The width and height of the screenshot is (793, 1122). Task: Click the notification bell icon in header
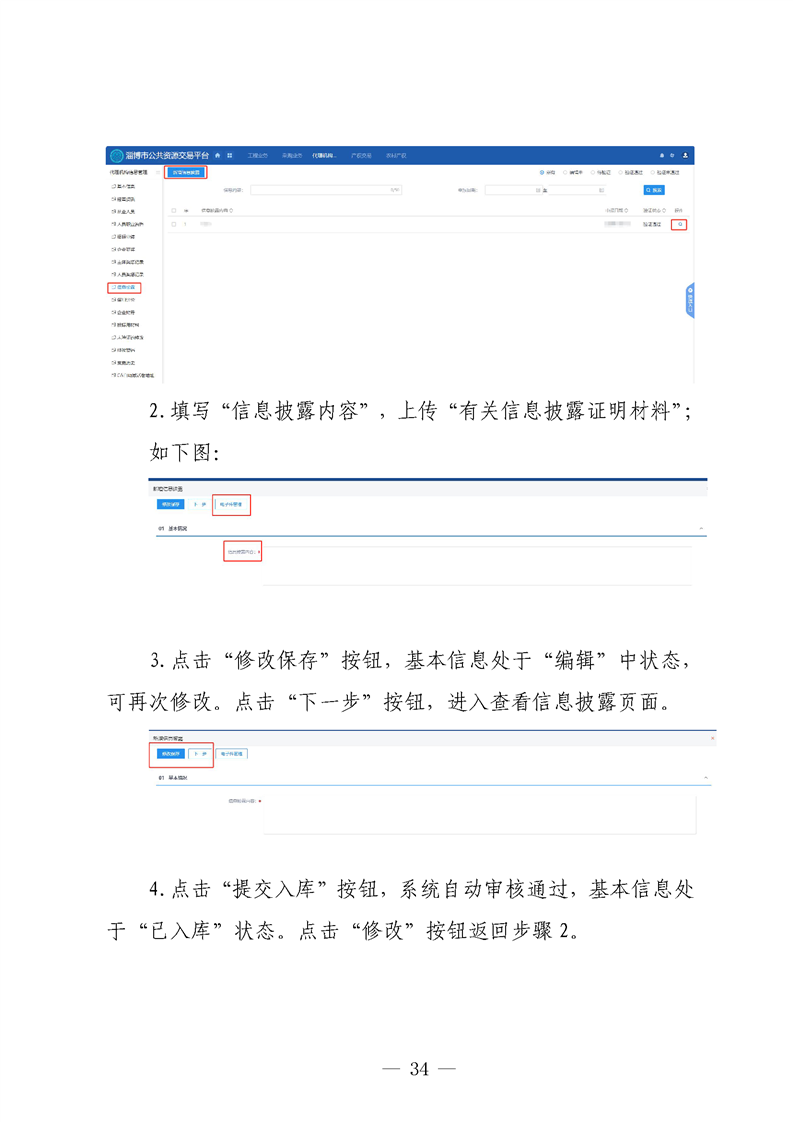[661, 156]
